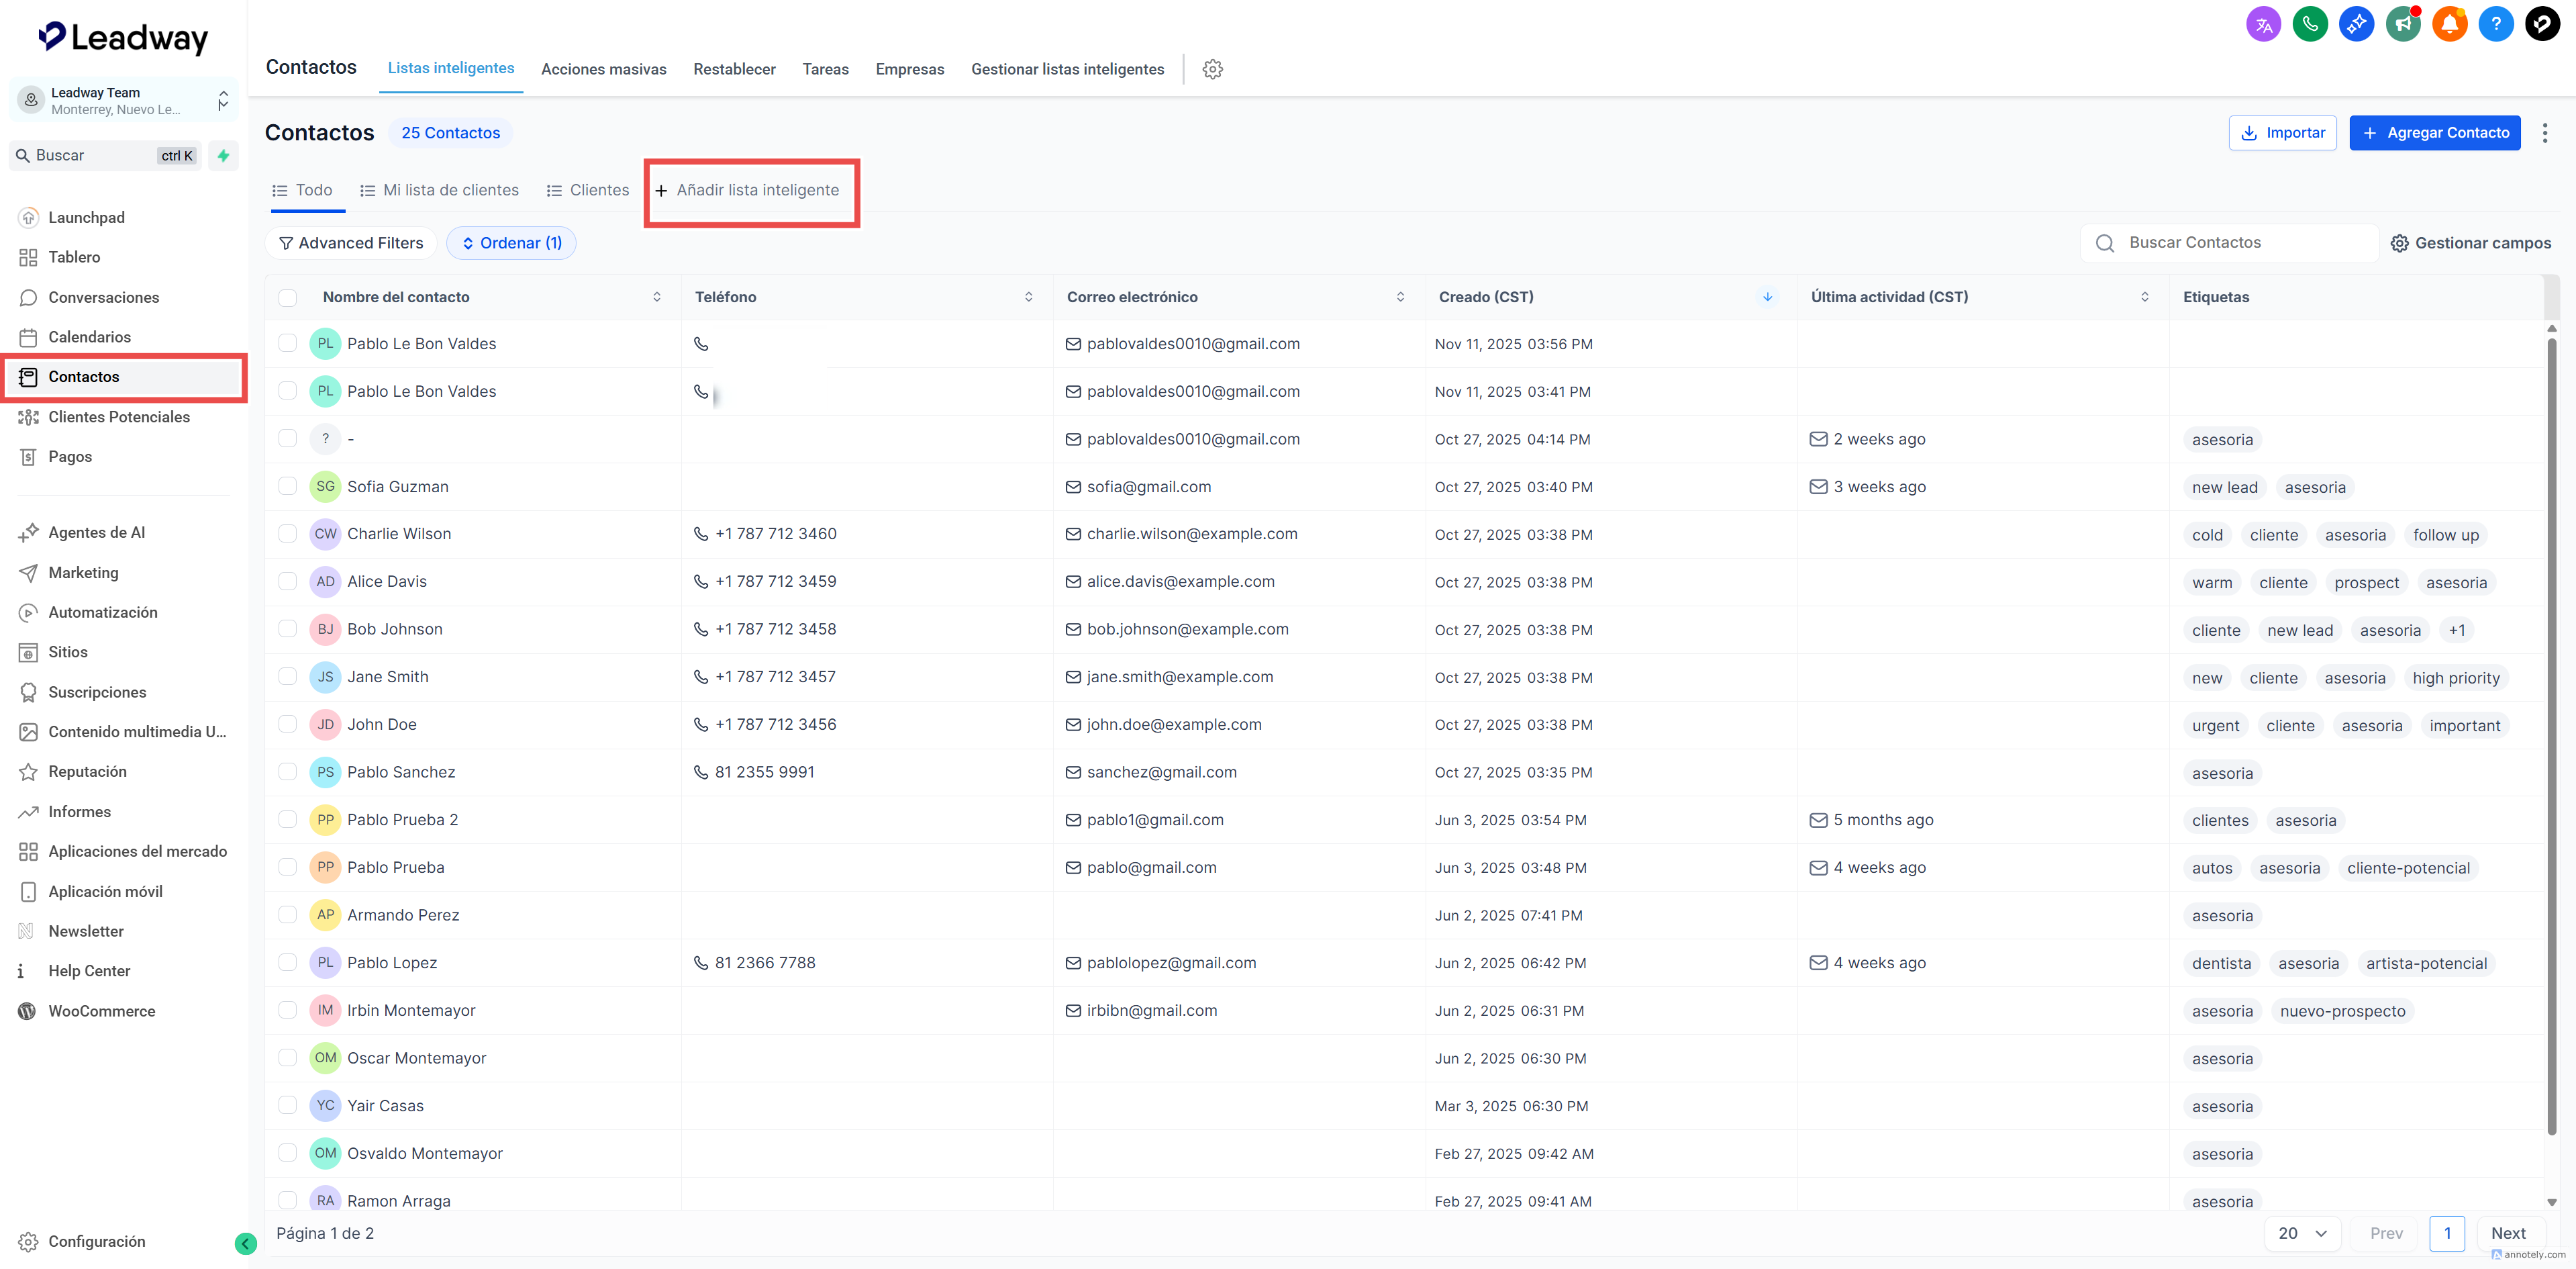Click the purple language translate icon
Screen dimensions: 2576x1269
(2263, 24)
